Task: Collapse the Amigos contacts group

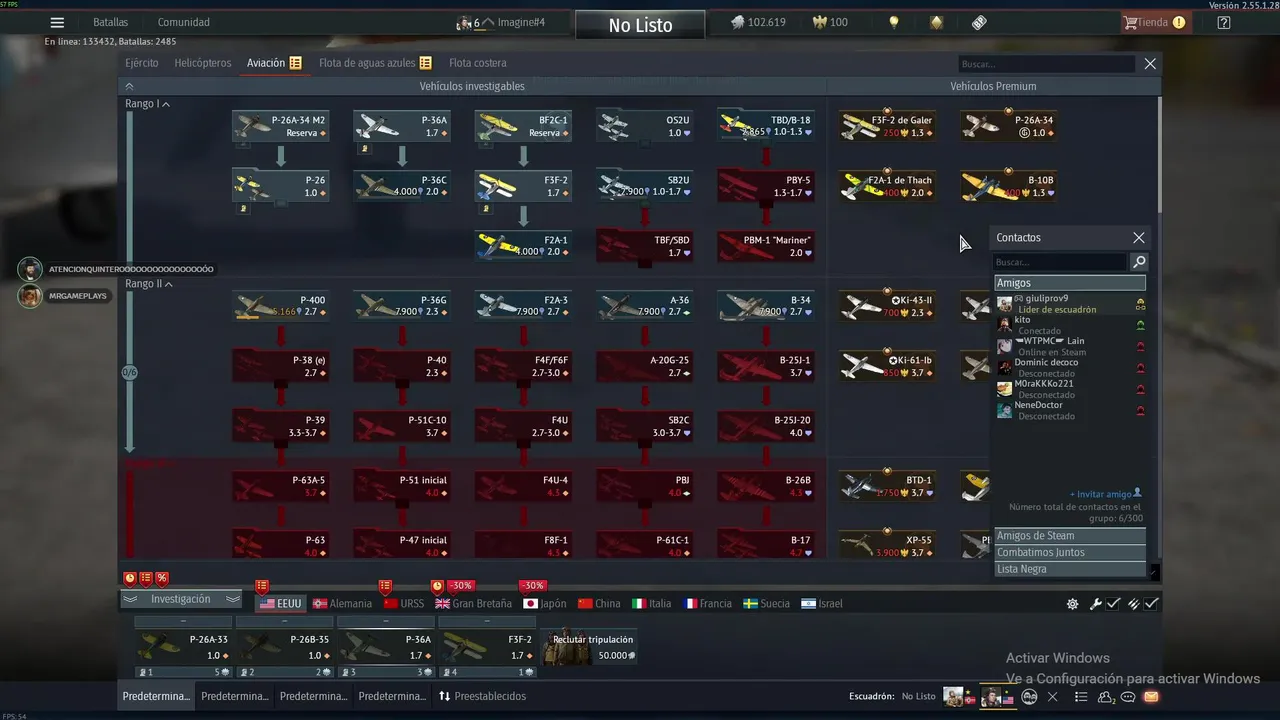Action: 1069,284
